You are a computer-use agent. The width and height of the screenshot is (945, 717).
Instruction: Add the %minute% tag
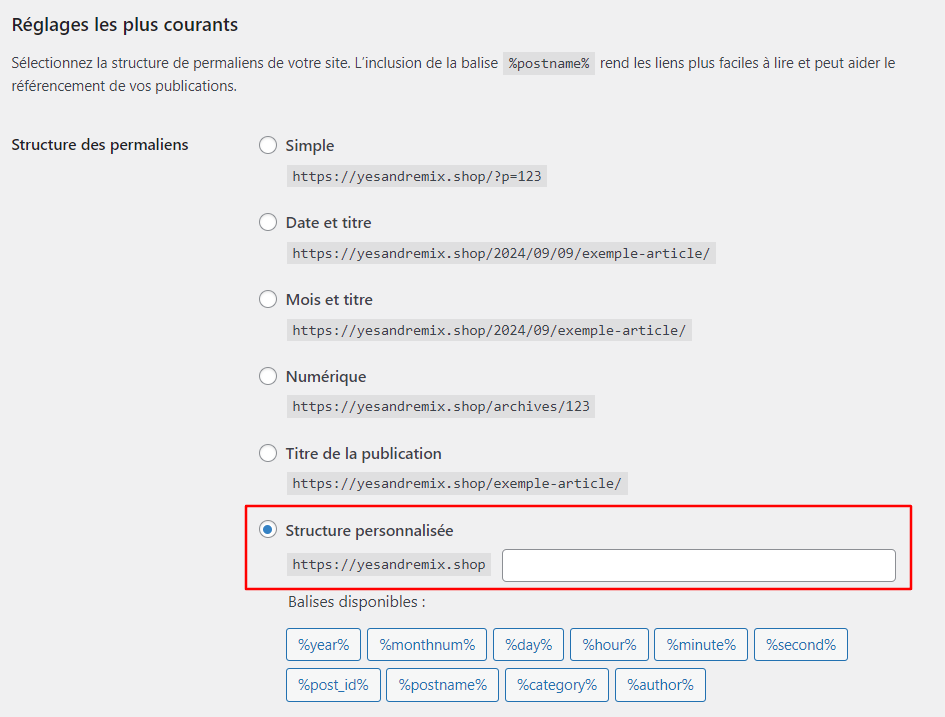[x=700, y=644]
